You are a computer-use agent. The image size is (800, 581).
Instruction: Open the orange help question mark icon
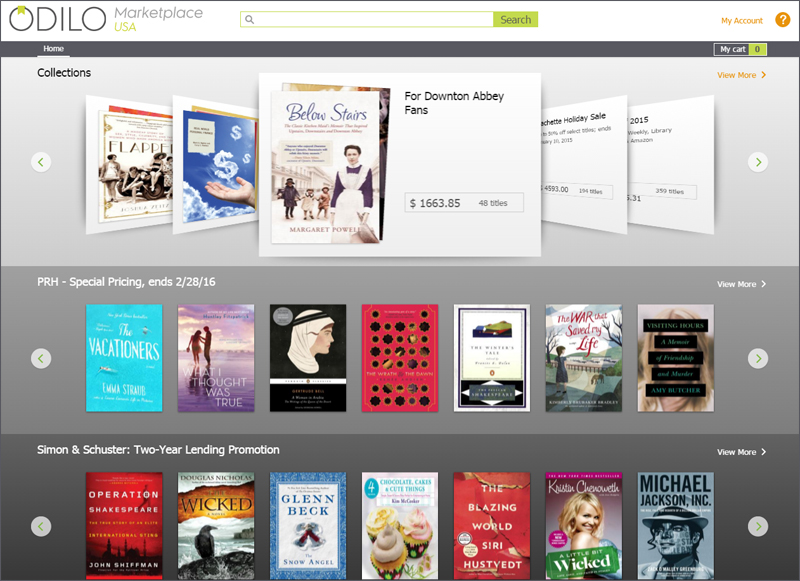click(782, 20)
